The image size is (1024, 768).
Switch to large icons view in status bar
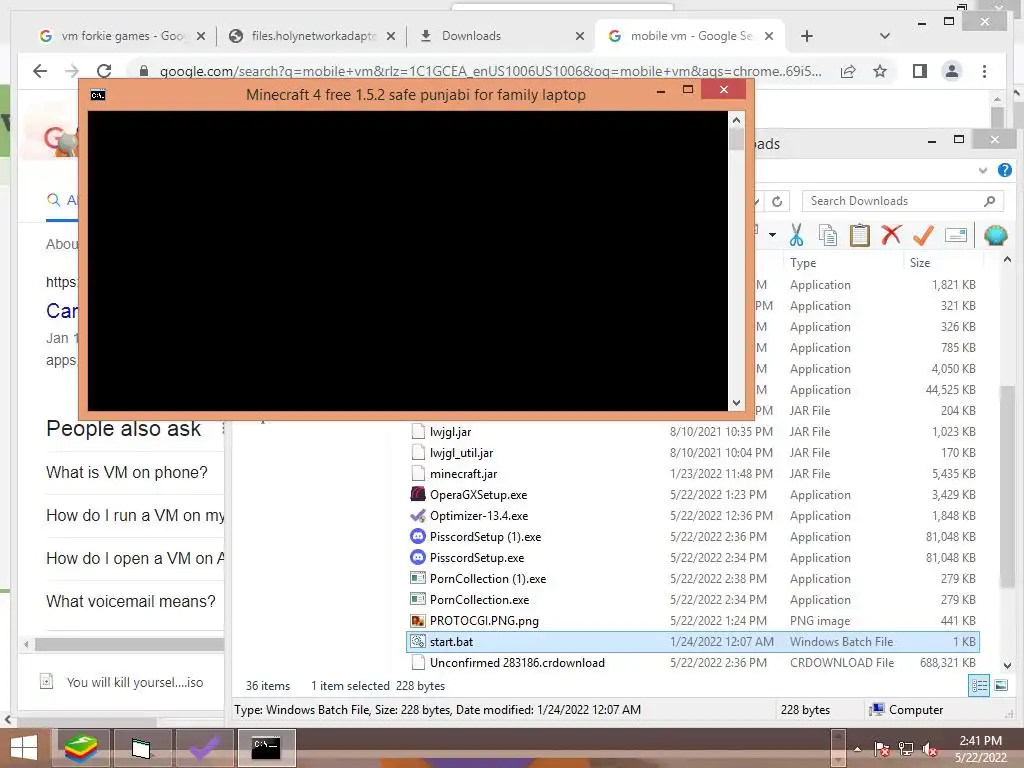(x=1000, y=686)
